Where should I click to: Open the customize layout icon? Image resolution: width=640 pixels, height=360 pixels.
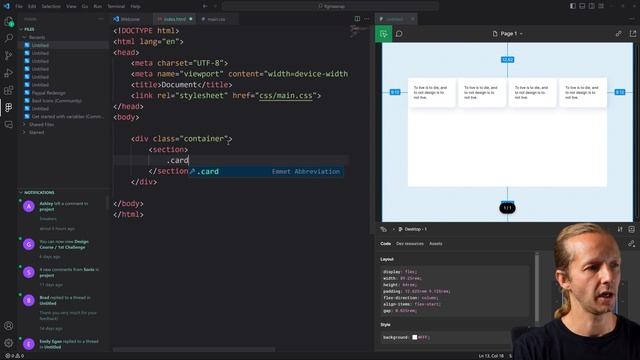coord(601,6)
